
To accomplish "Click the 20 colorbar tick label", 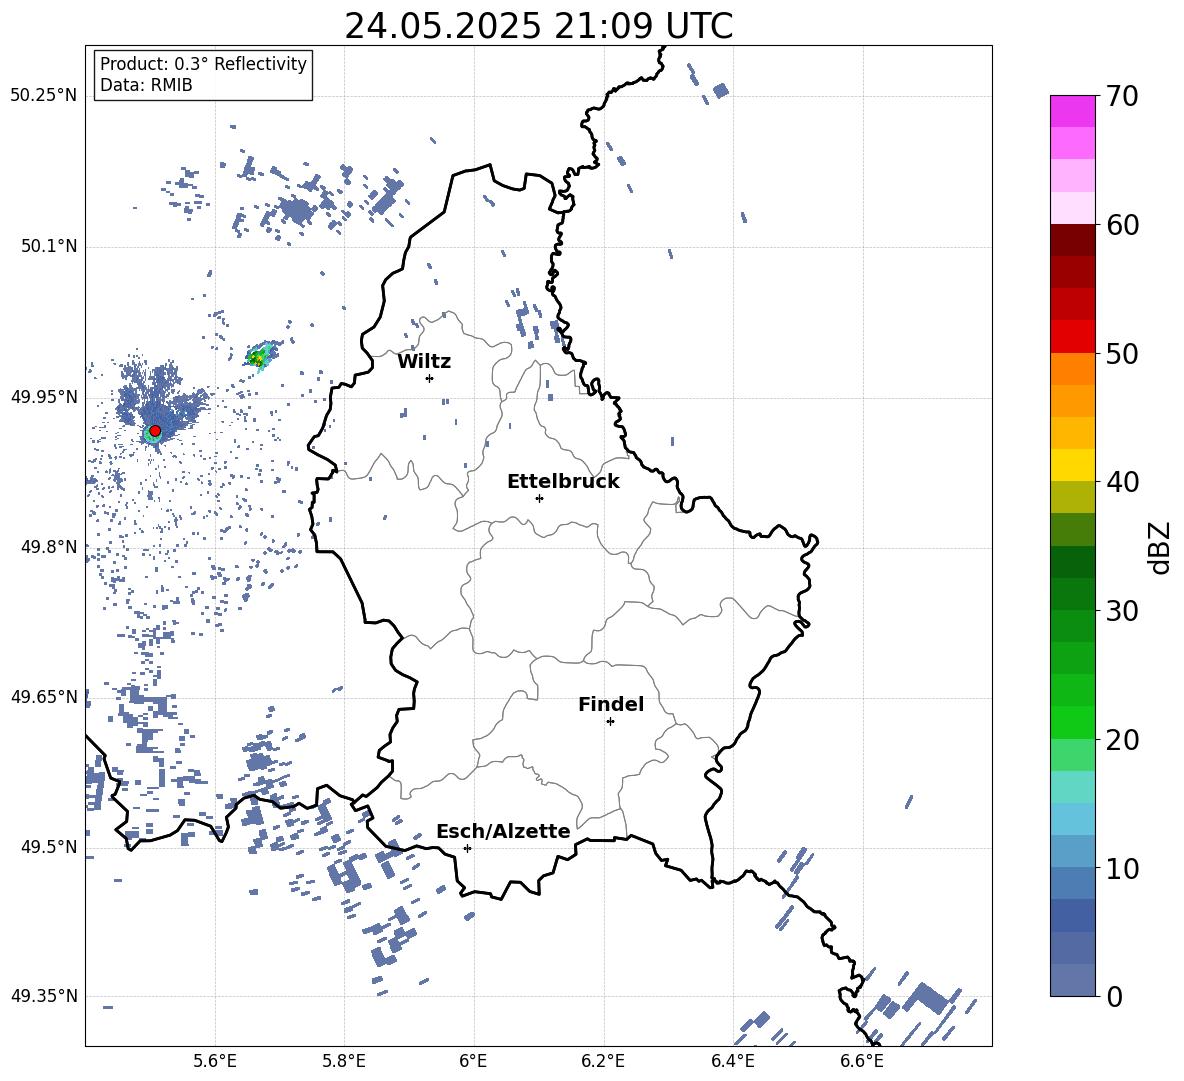I will pyautogui.click(x=1122, y=740).
